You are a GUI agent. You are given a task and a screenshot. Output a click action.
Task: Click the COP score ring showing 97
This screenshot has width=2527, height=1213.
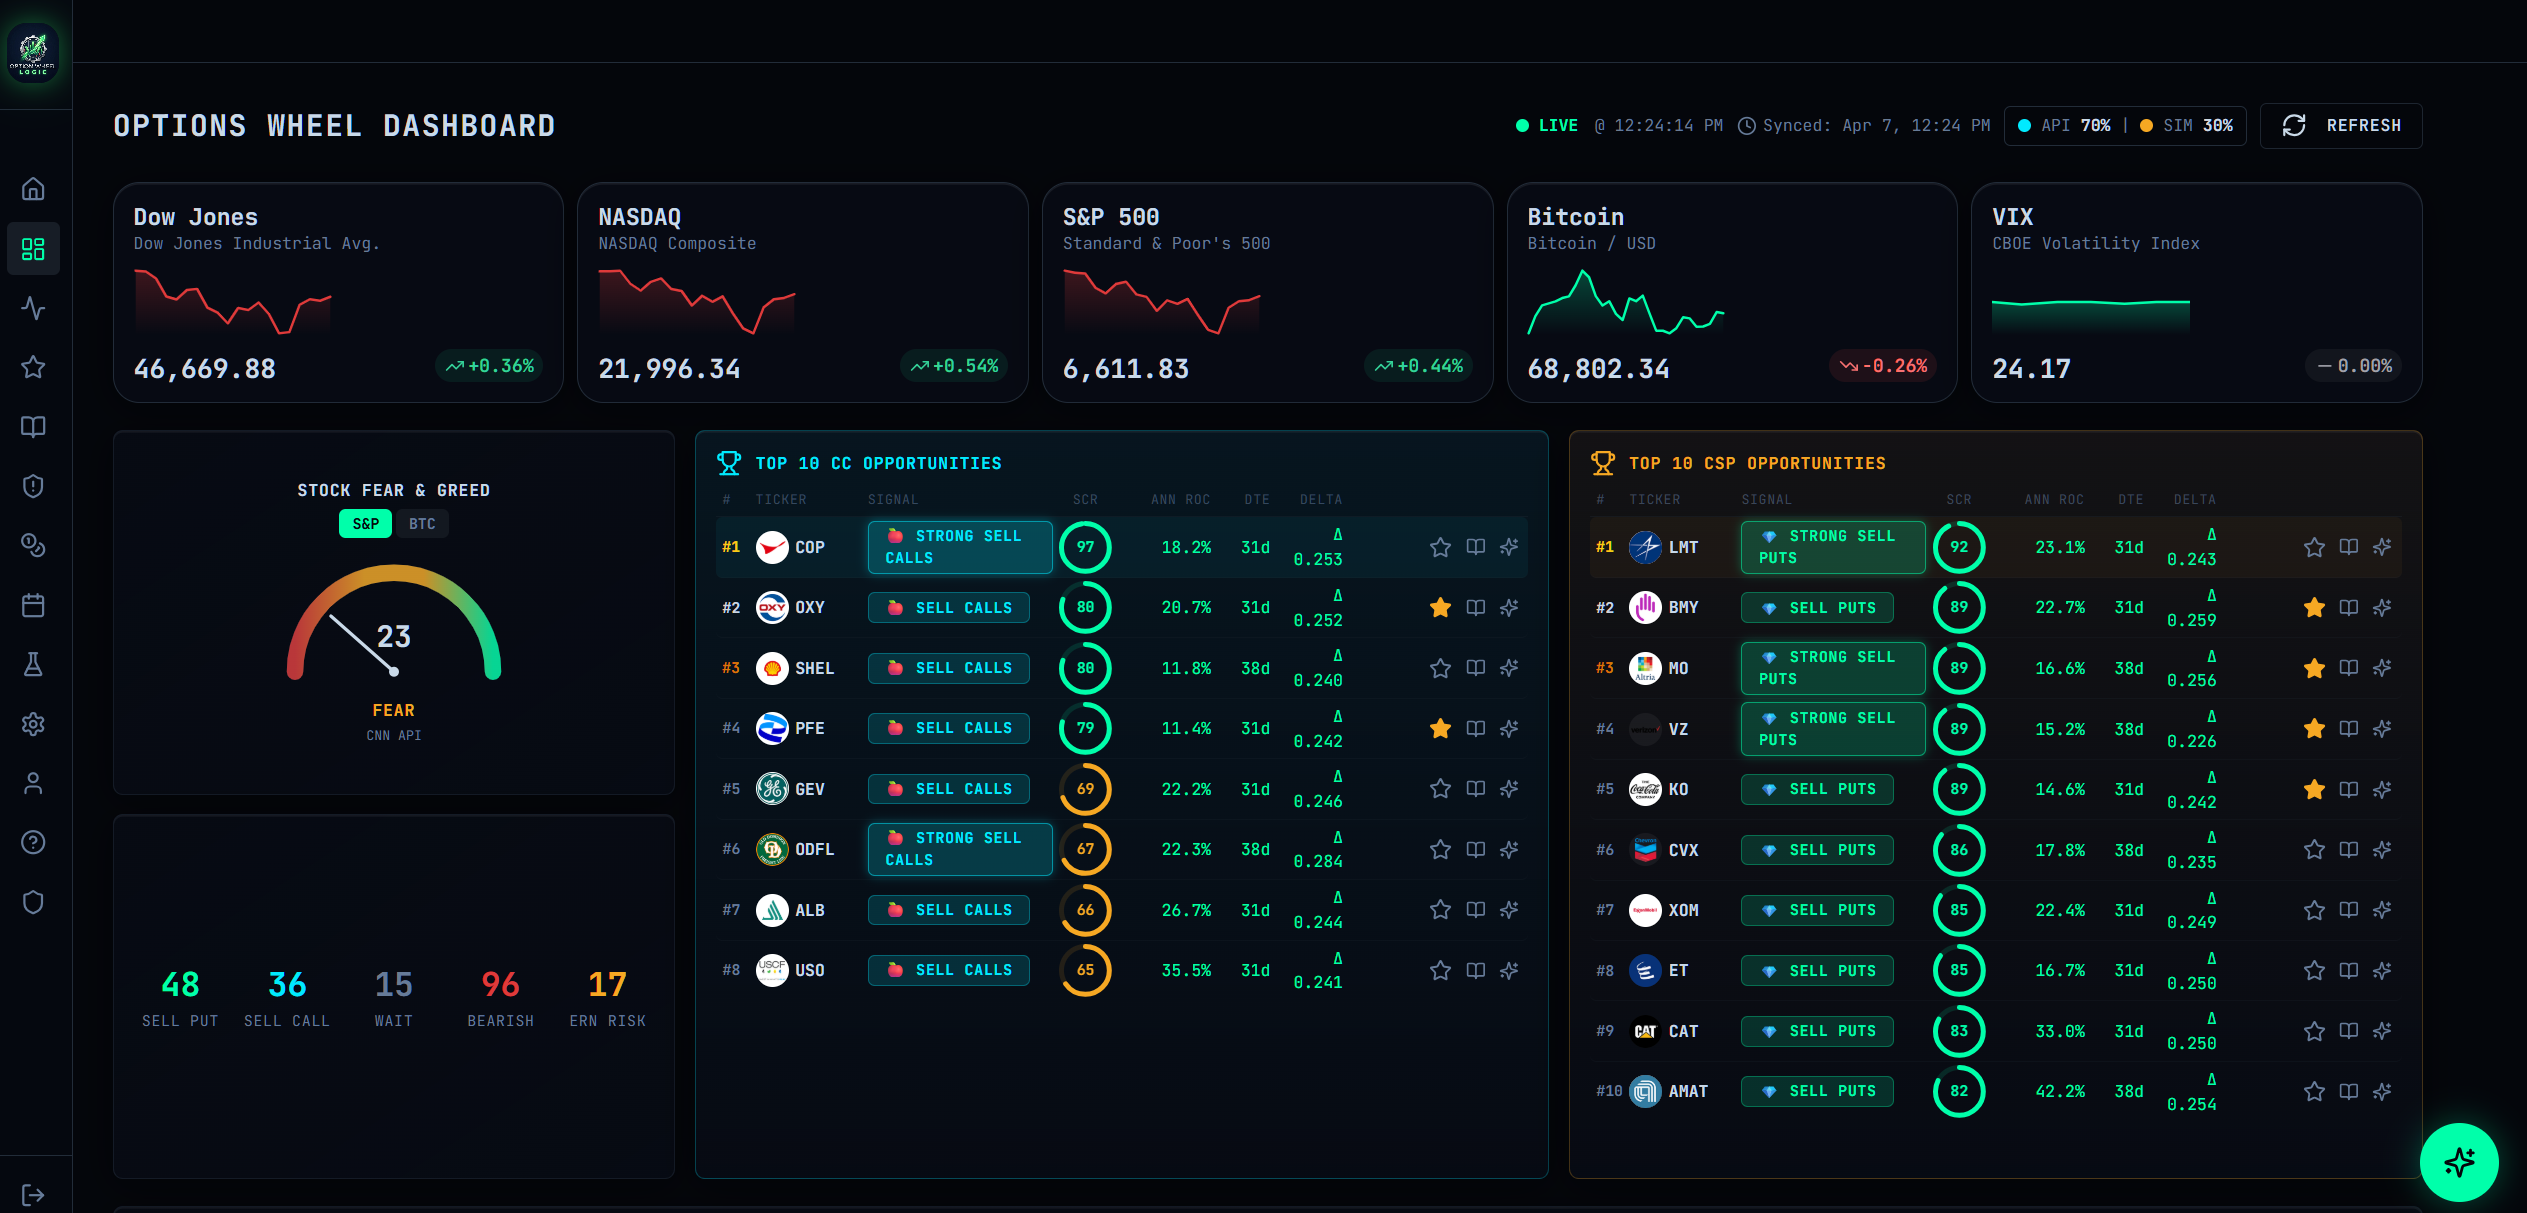1085,547
